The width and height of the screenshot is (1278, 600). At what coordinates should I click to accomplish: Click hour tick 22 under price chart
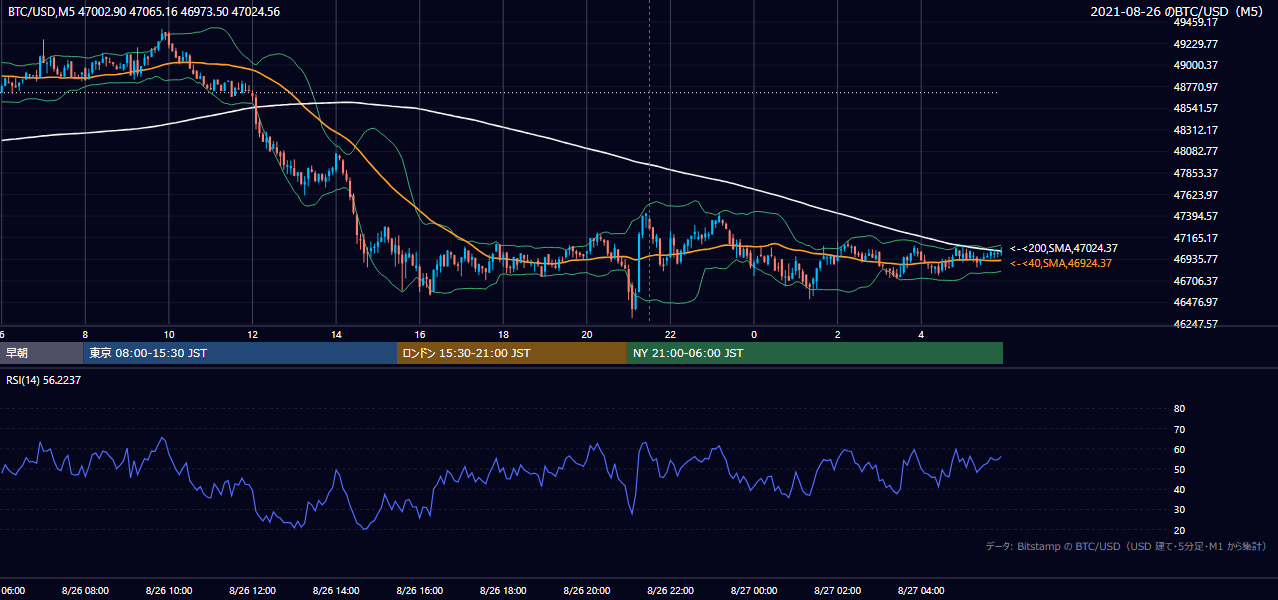(670, 335)
